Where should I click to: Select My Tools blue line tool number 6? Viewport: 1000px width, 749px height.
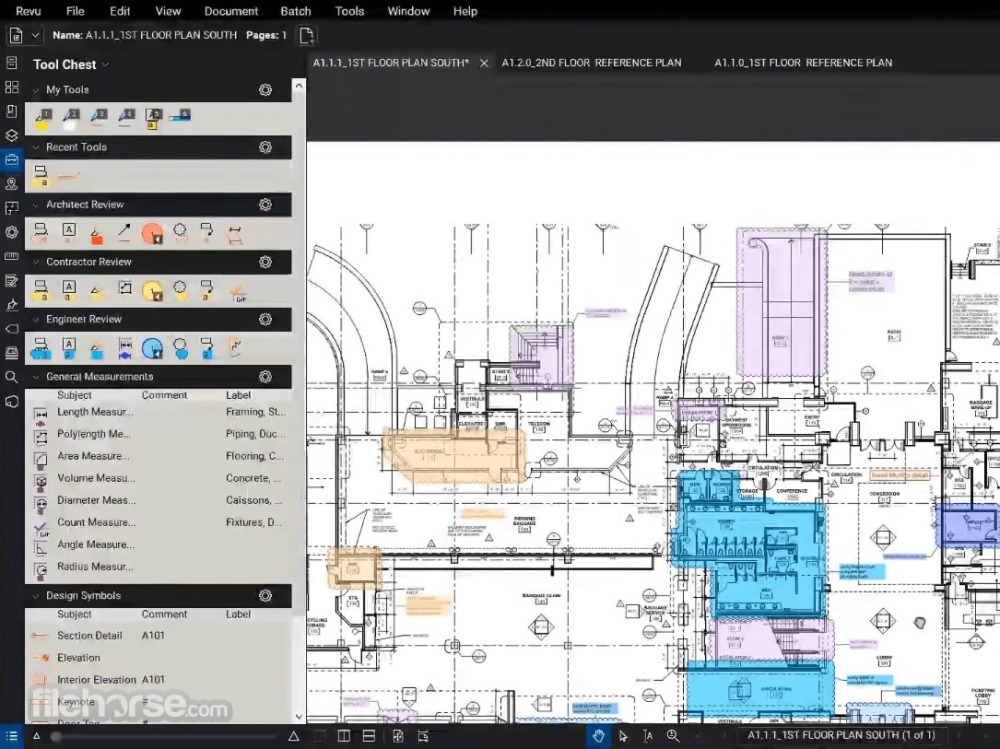coord(180,116)
